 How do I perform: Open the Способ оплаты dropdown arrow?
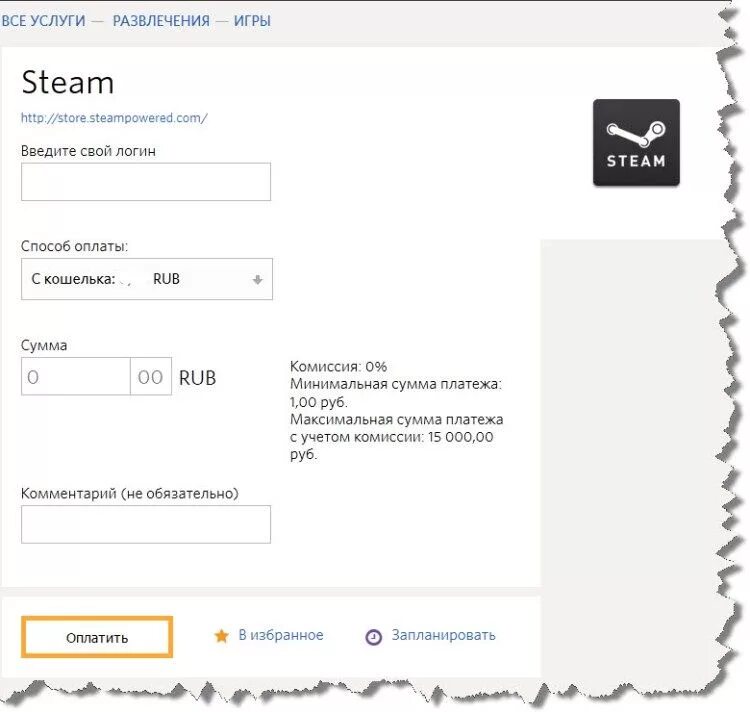click(257, 279)
